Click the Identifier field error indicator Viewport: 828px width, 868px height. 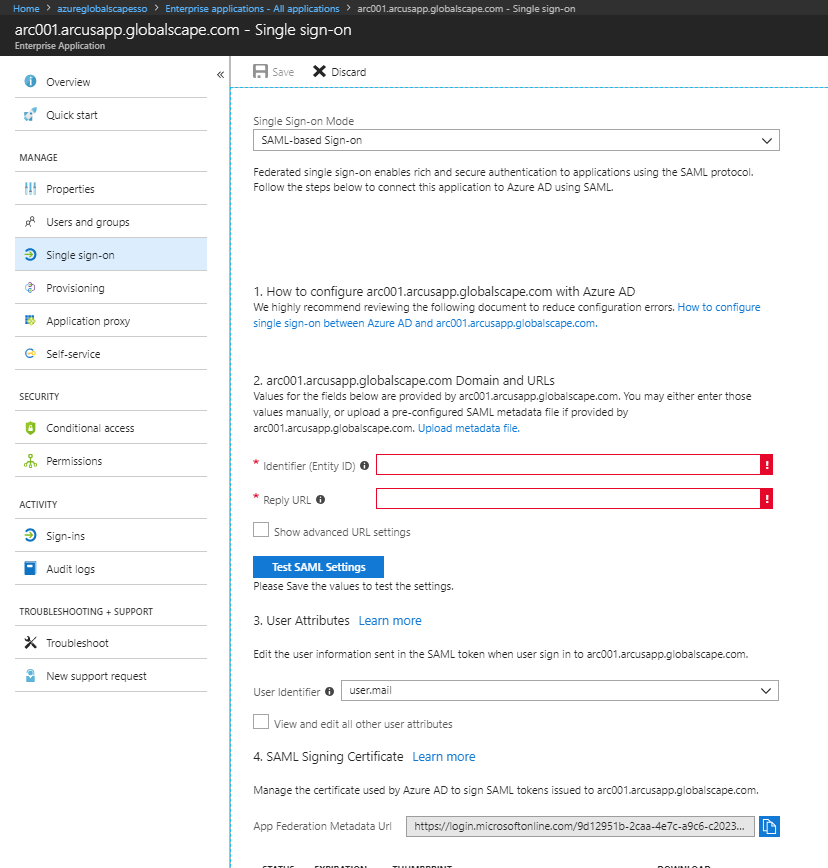click(767, 464)
